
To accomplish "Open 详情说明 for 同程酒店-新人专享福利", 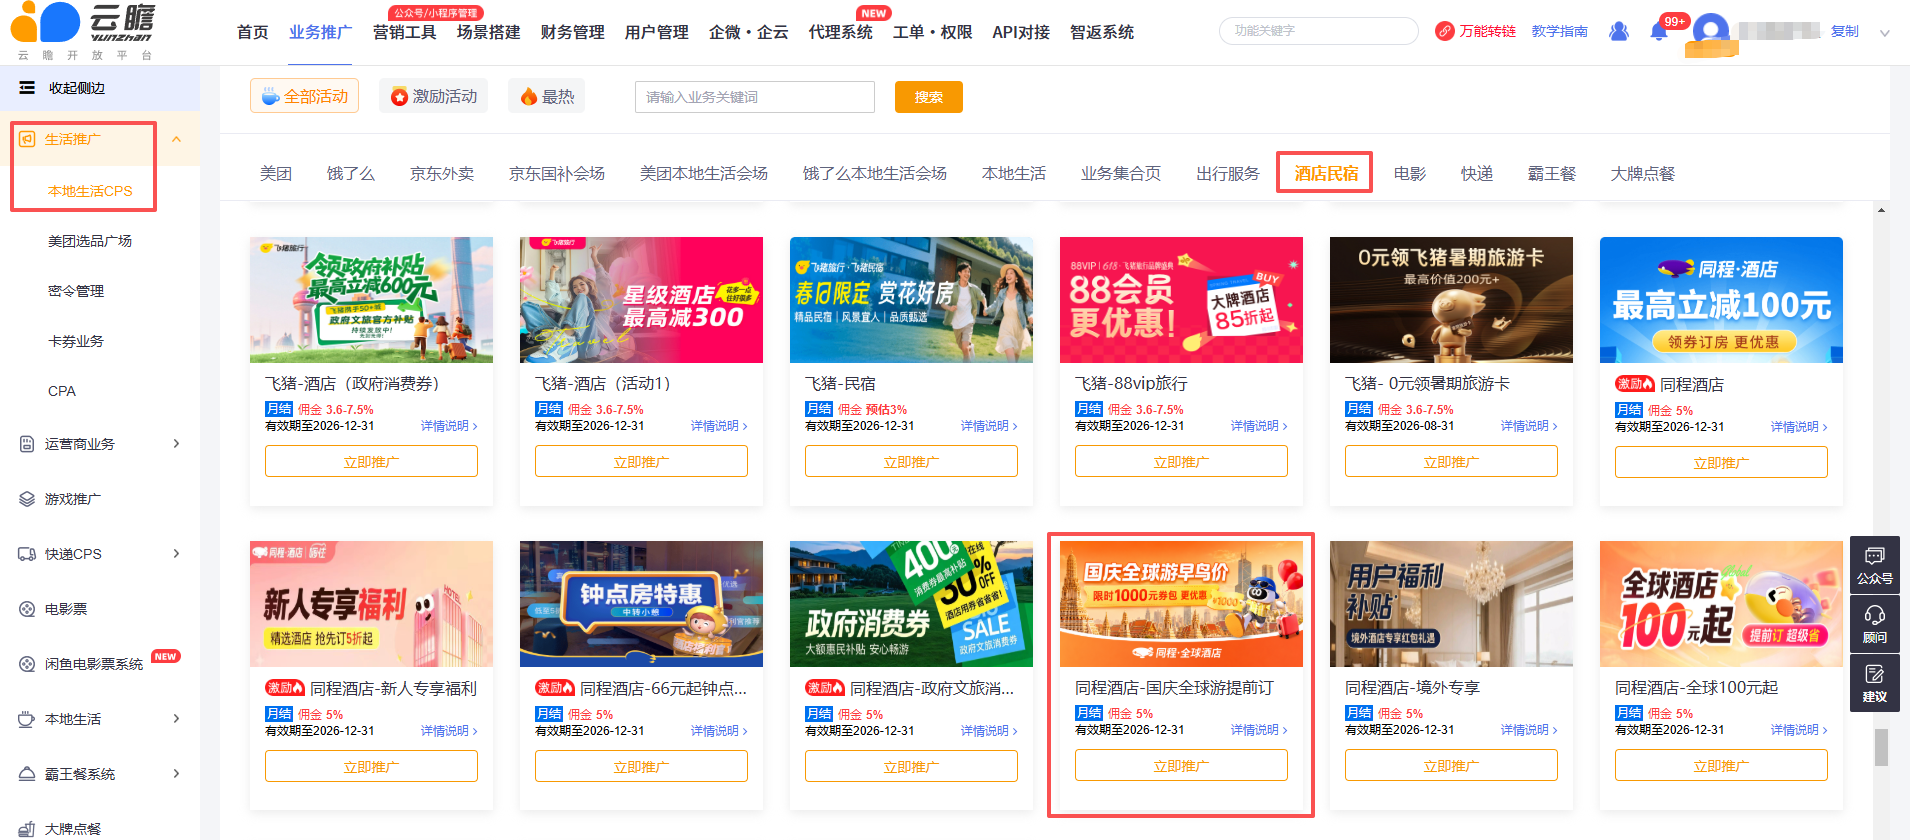I will 449,731.
